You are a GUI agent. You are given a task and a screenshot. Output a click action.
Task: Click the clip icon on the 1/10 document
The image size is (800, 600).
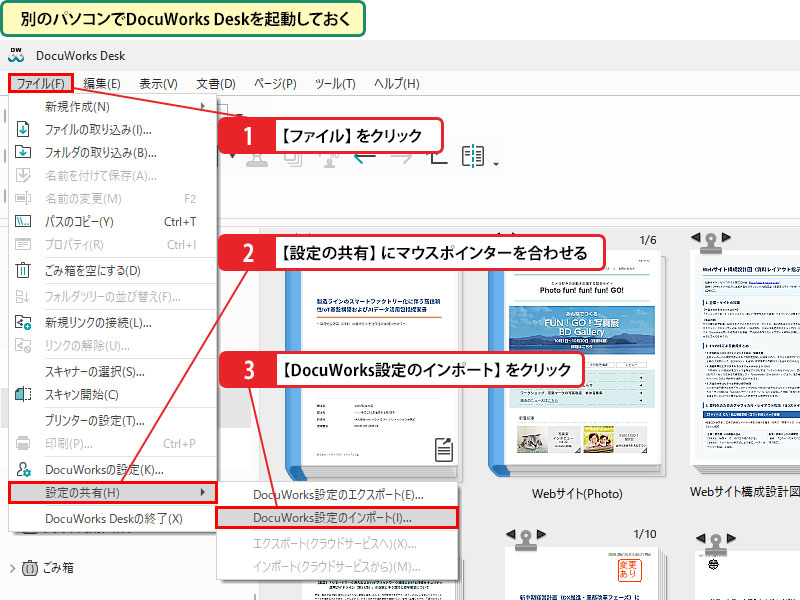click(x=526, y=540)
